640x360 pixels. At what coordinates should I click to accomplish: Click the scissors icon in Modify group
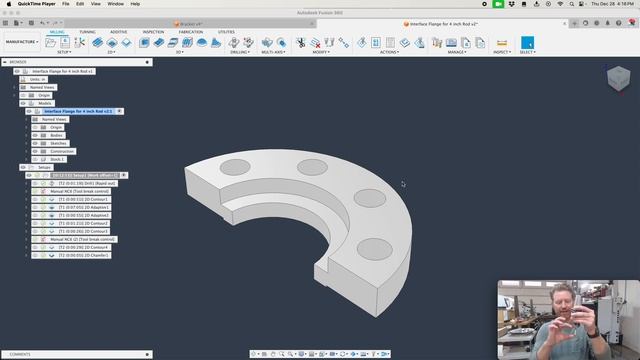coord(301,42)
